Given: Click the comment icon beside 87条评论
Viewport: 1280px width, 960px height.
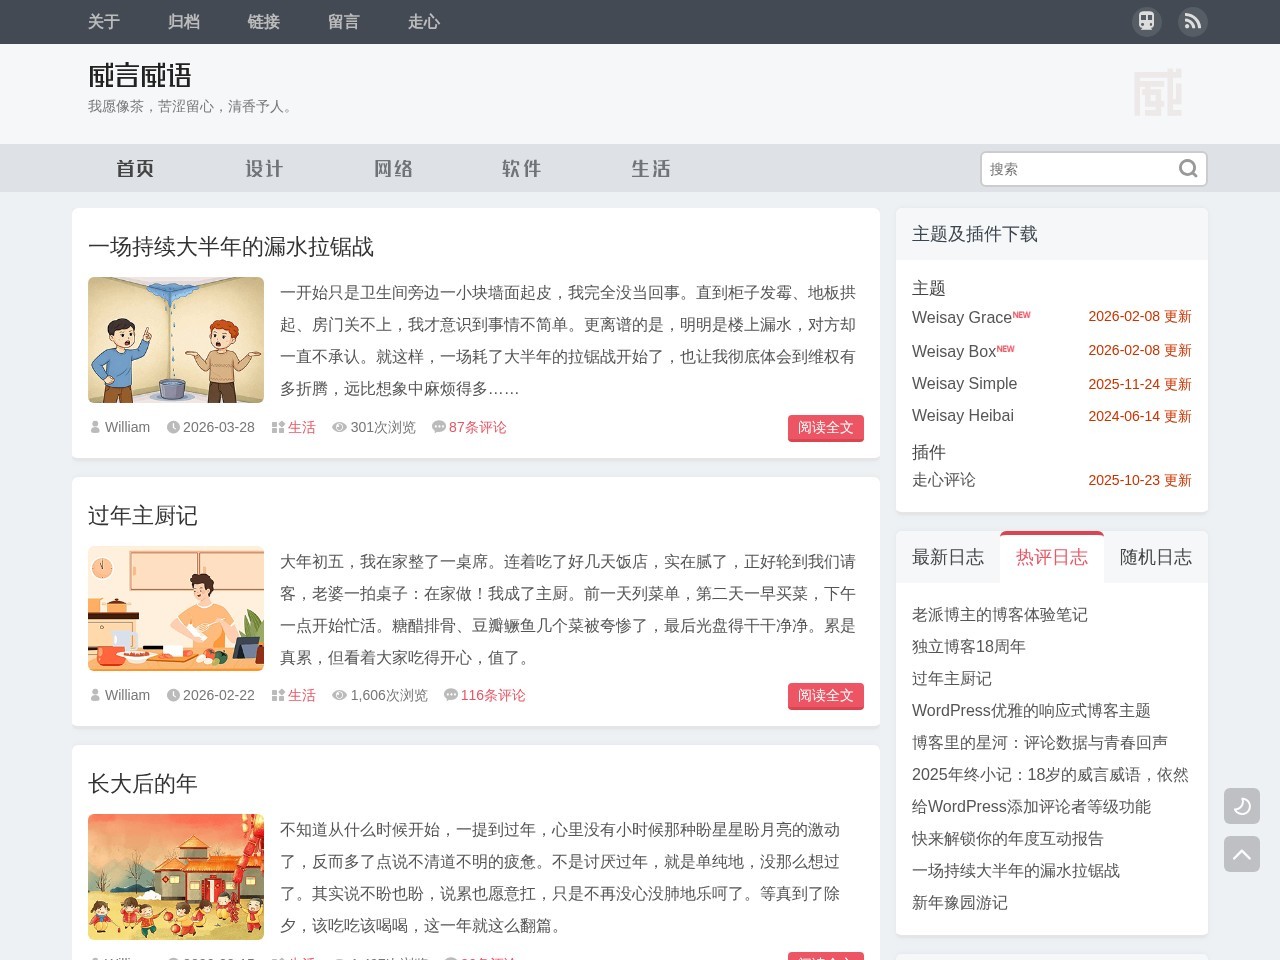Looking at the screenshot, I should tap(438, 427).
